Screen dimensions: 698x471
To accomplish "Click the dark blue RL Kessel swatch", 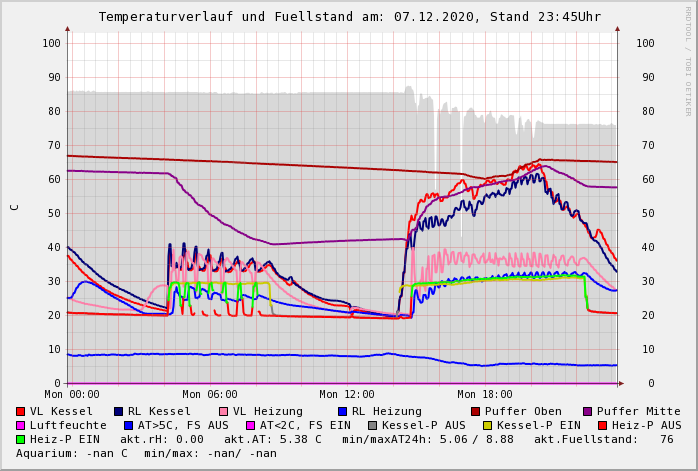I will pyautogui.click(x=119, y=411).
